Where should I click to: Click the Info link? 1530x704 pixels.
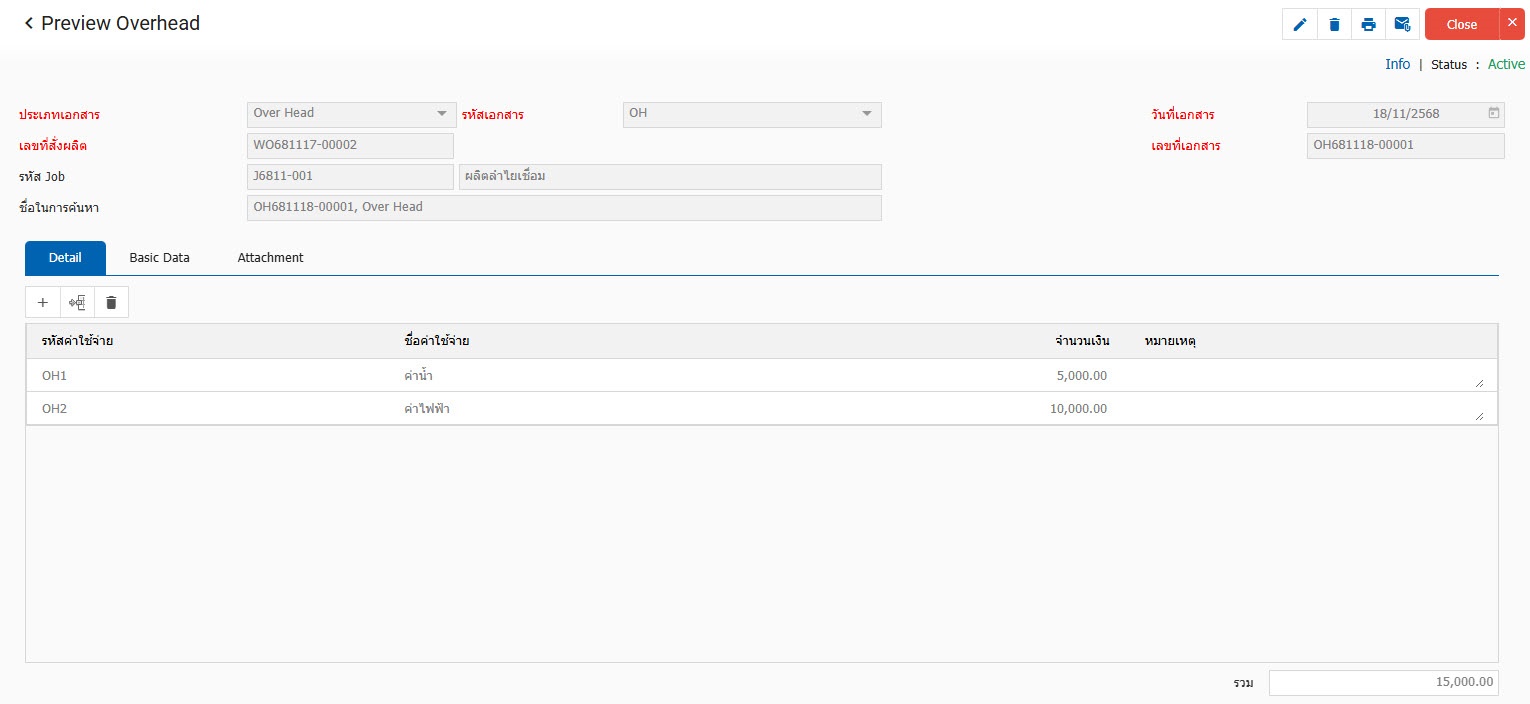1397,64
